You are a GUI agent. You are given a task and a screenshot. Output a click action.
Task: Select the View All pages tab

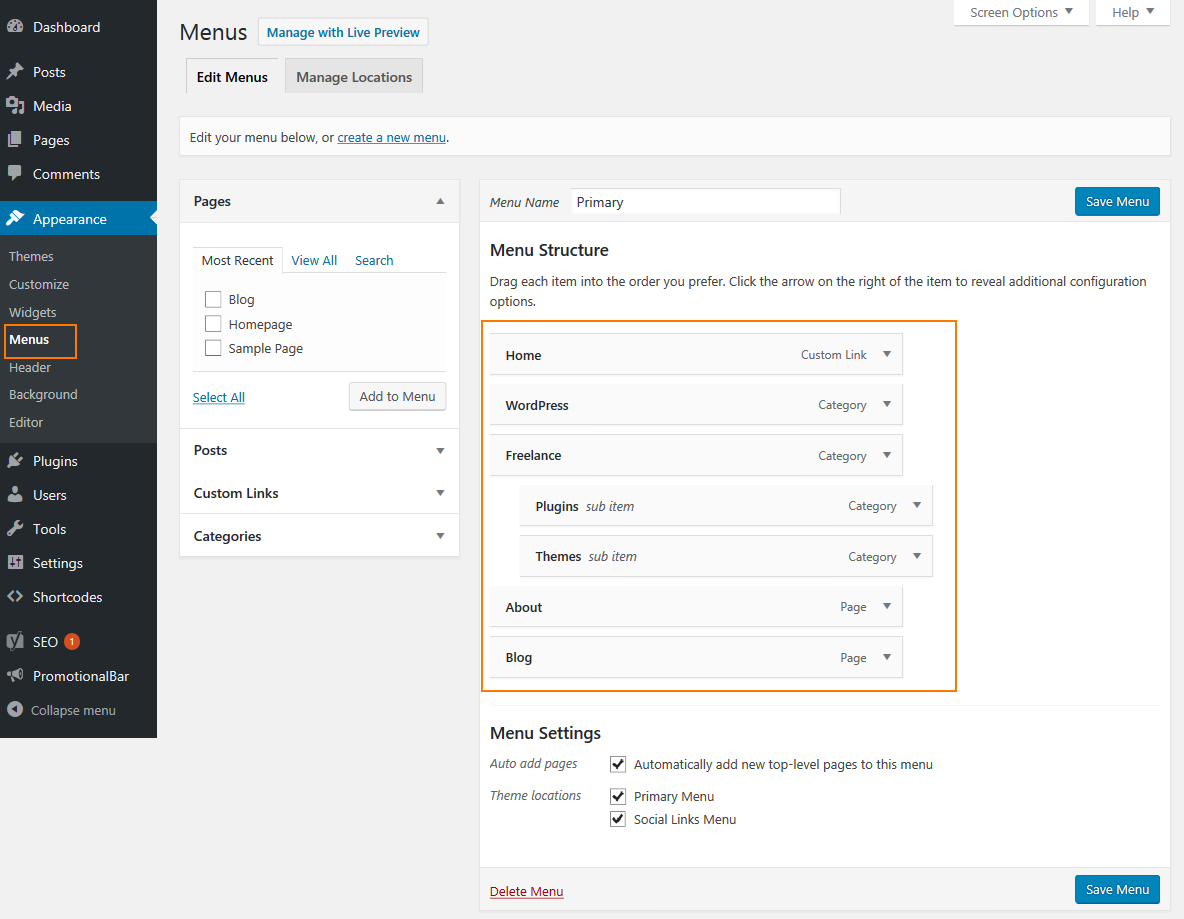314,260
